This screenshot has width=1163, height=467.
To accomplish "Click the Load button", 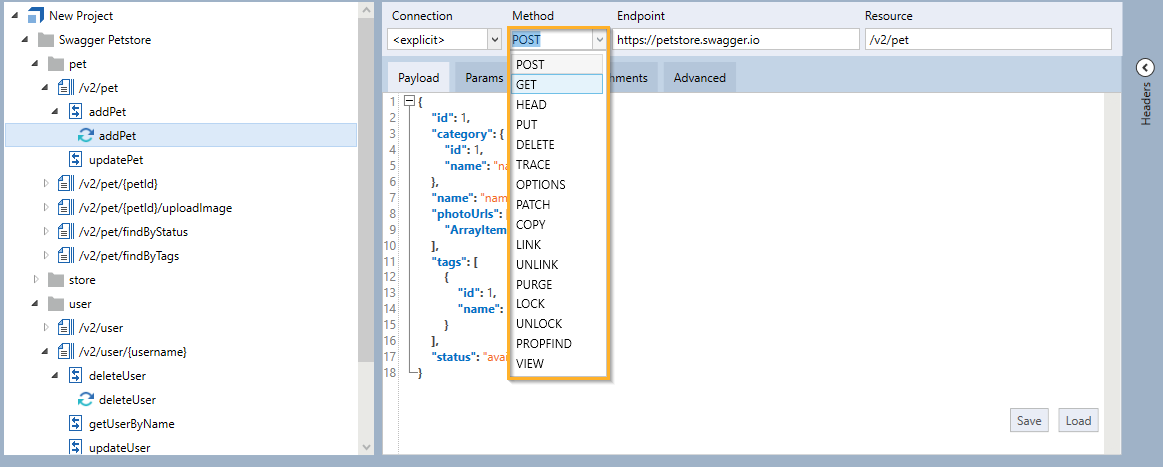I will pos(1078,421).
